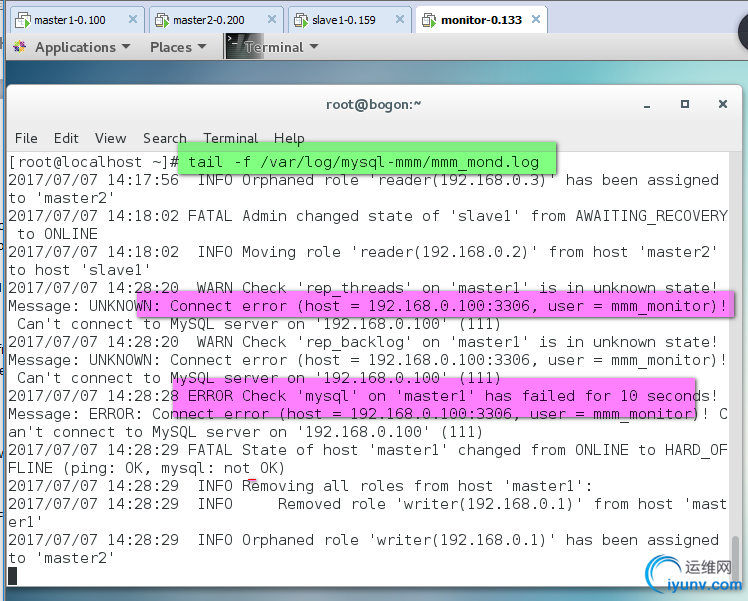Close the master1-0.100 tab
This screenshot has width=748, height=601.
pos(133,20)
